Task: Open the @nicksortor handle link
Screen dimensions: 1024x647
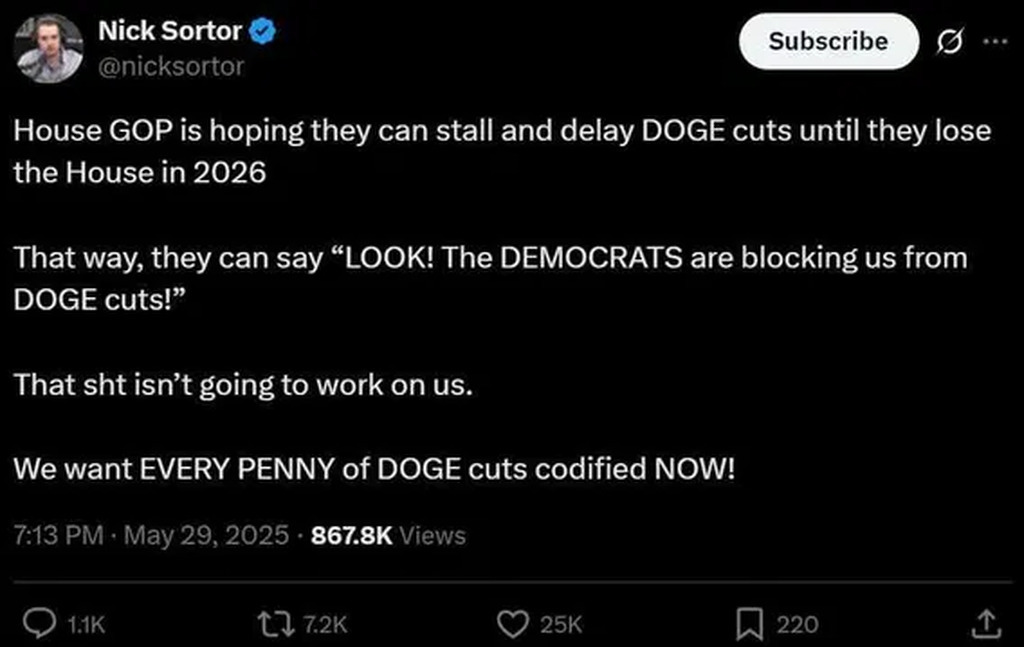Action: pos(171,67)
